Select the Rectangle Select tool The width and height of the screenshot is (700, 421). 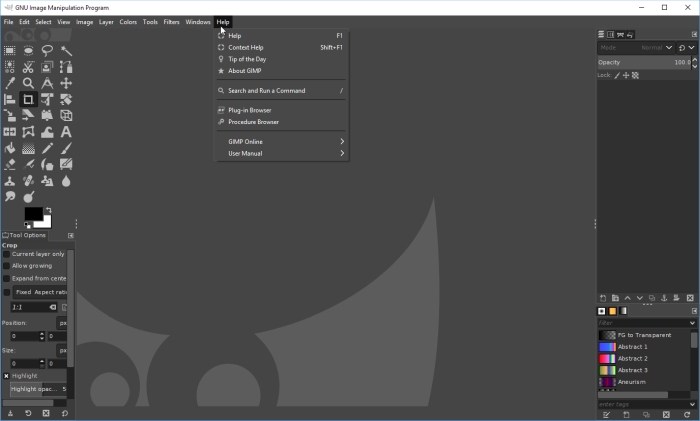click(9, 50)
